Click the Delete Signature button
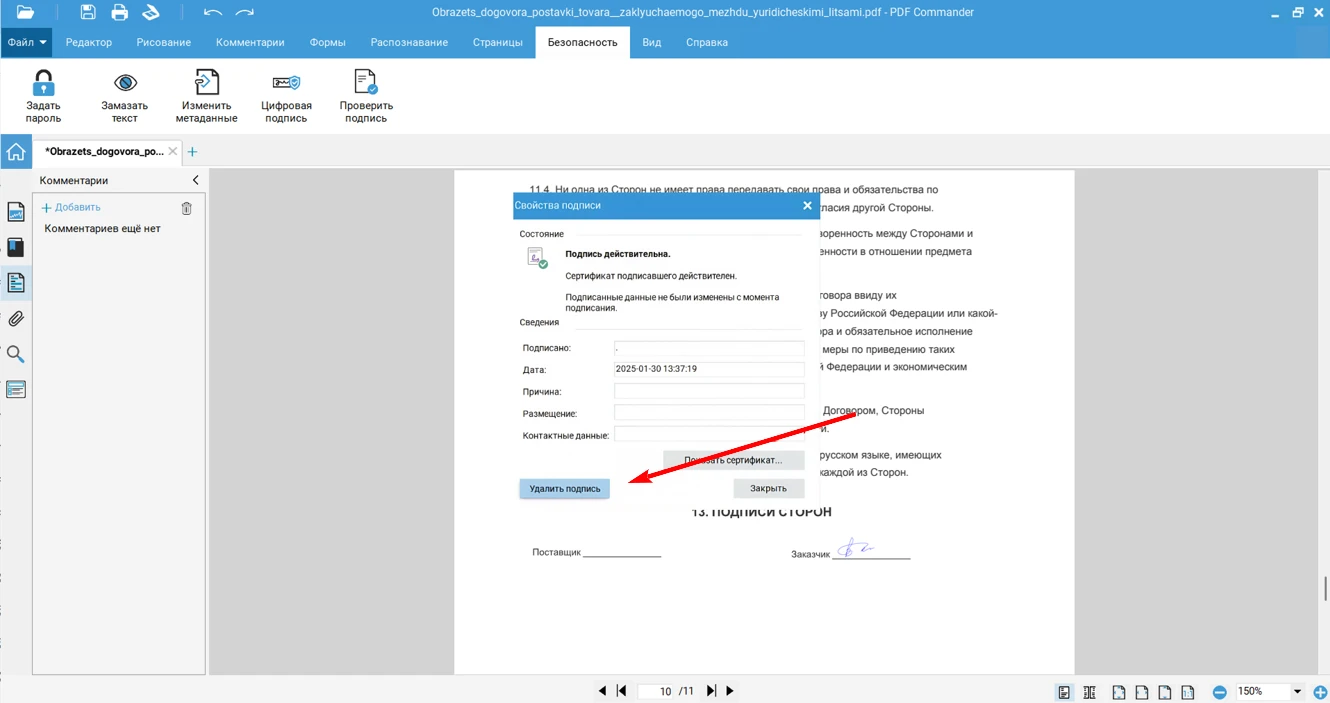Viewport: 1330px width, 703px height. (x=564, y=489)
